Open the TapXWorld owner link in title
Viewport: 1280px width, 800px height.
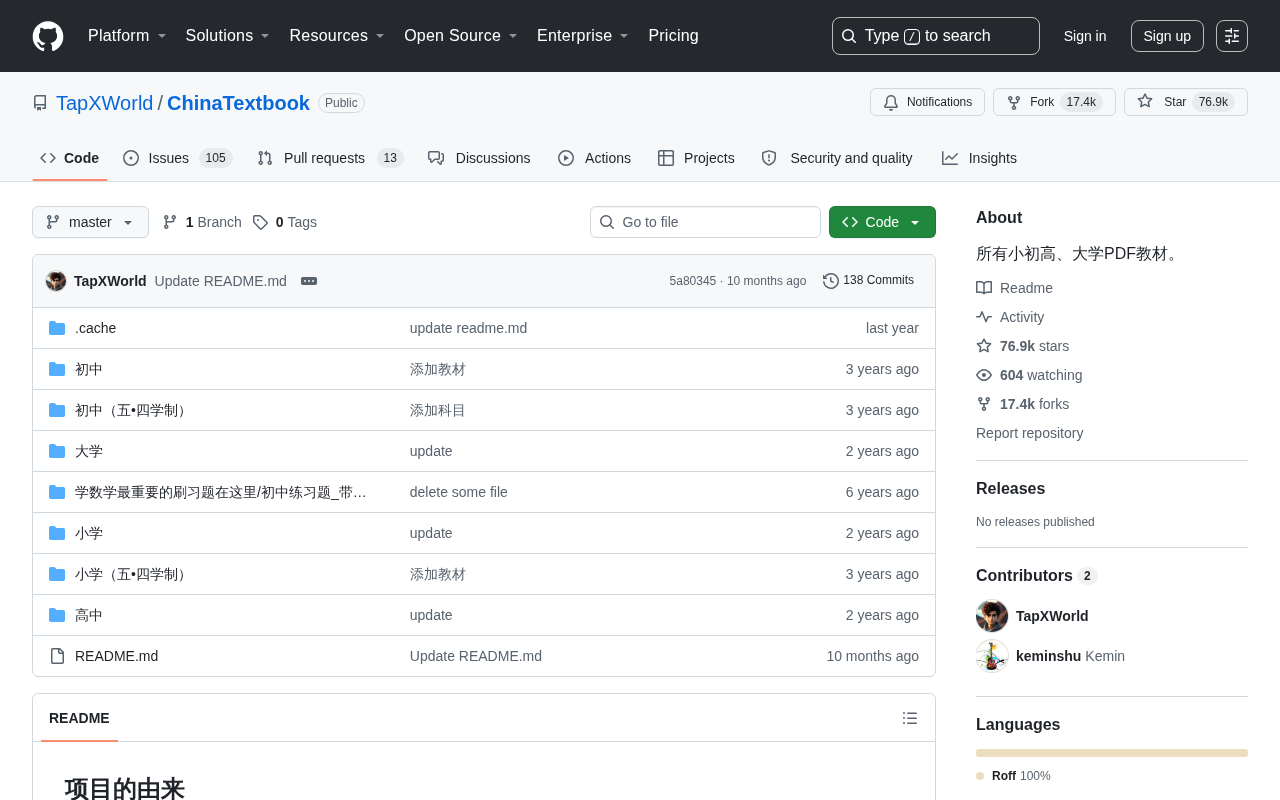pyautogui.click(x=105, y=103)
